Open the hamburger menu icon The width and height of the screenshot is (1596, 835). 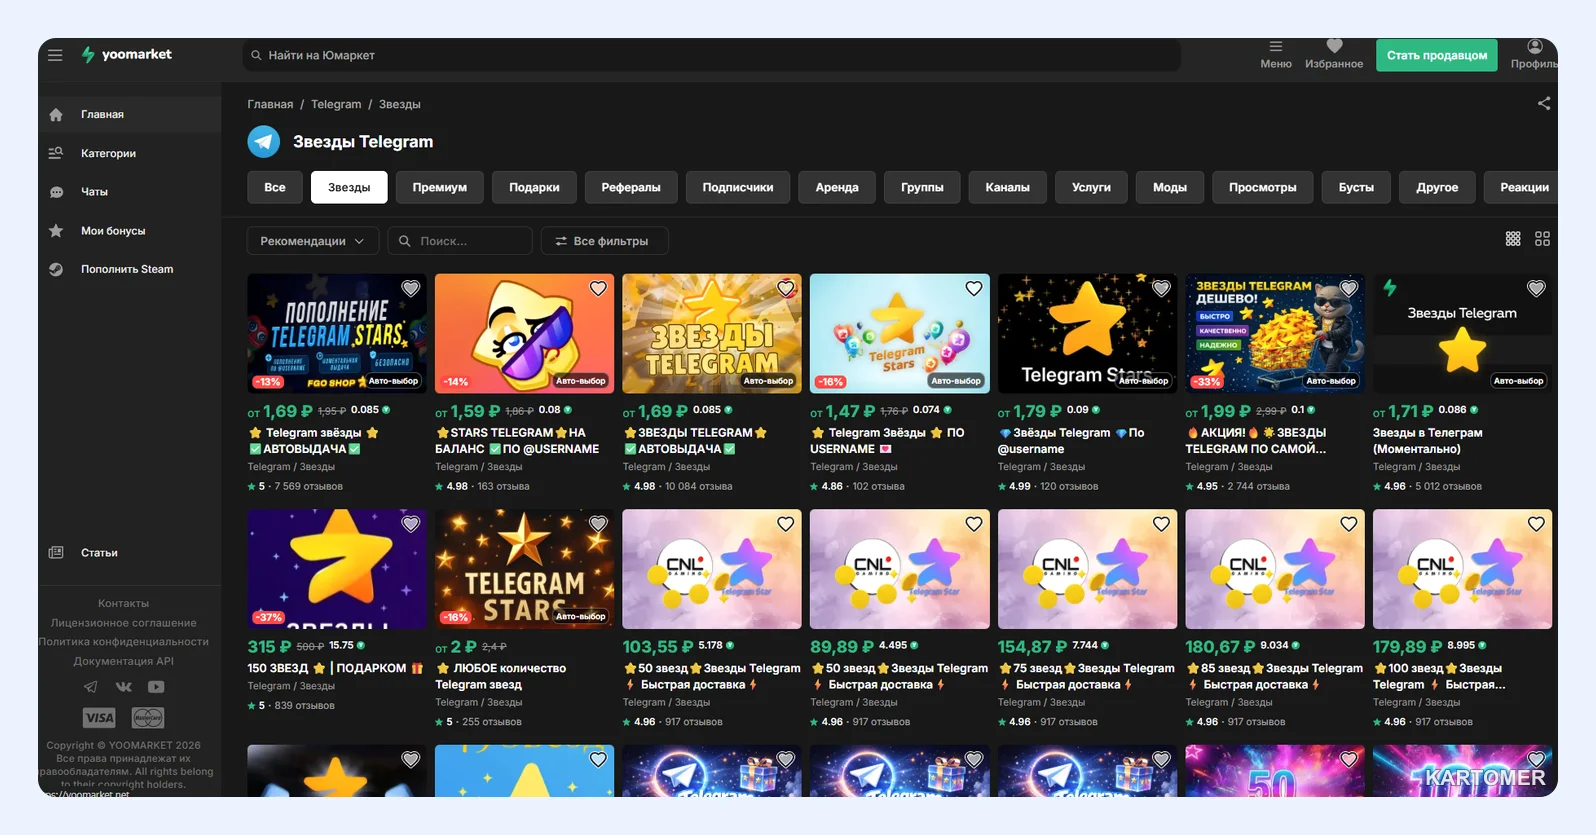pos(55,55)
